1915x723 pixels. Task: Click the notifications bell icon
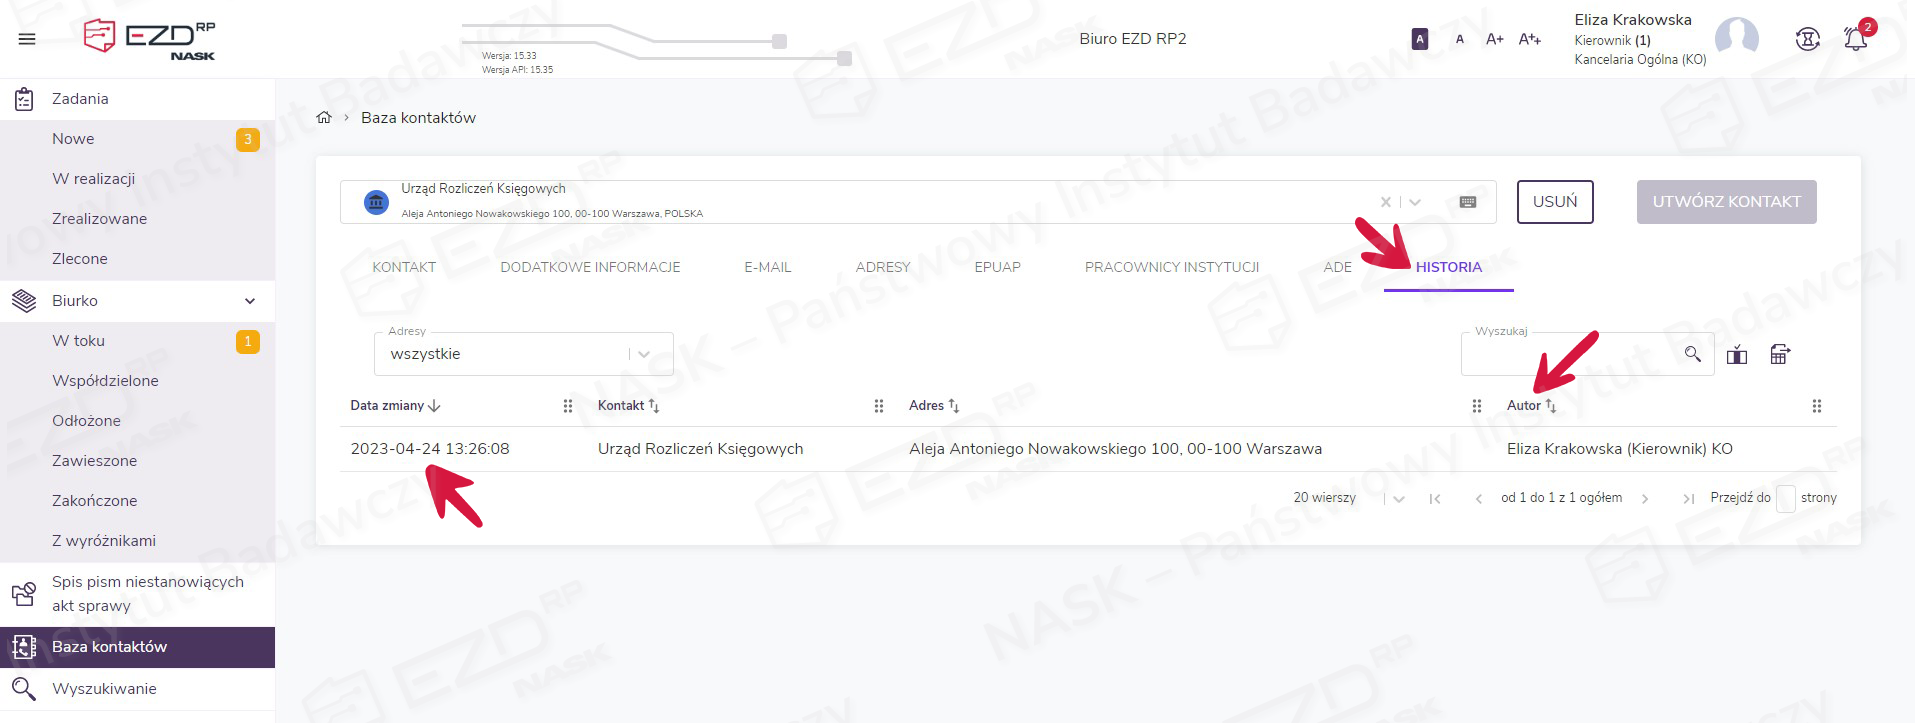coord(1855,40)
